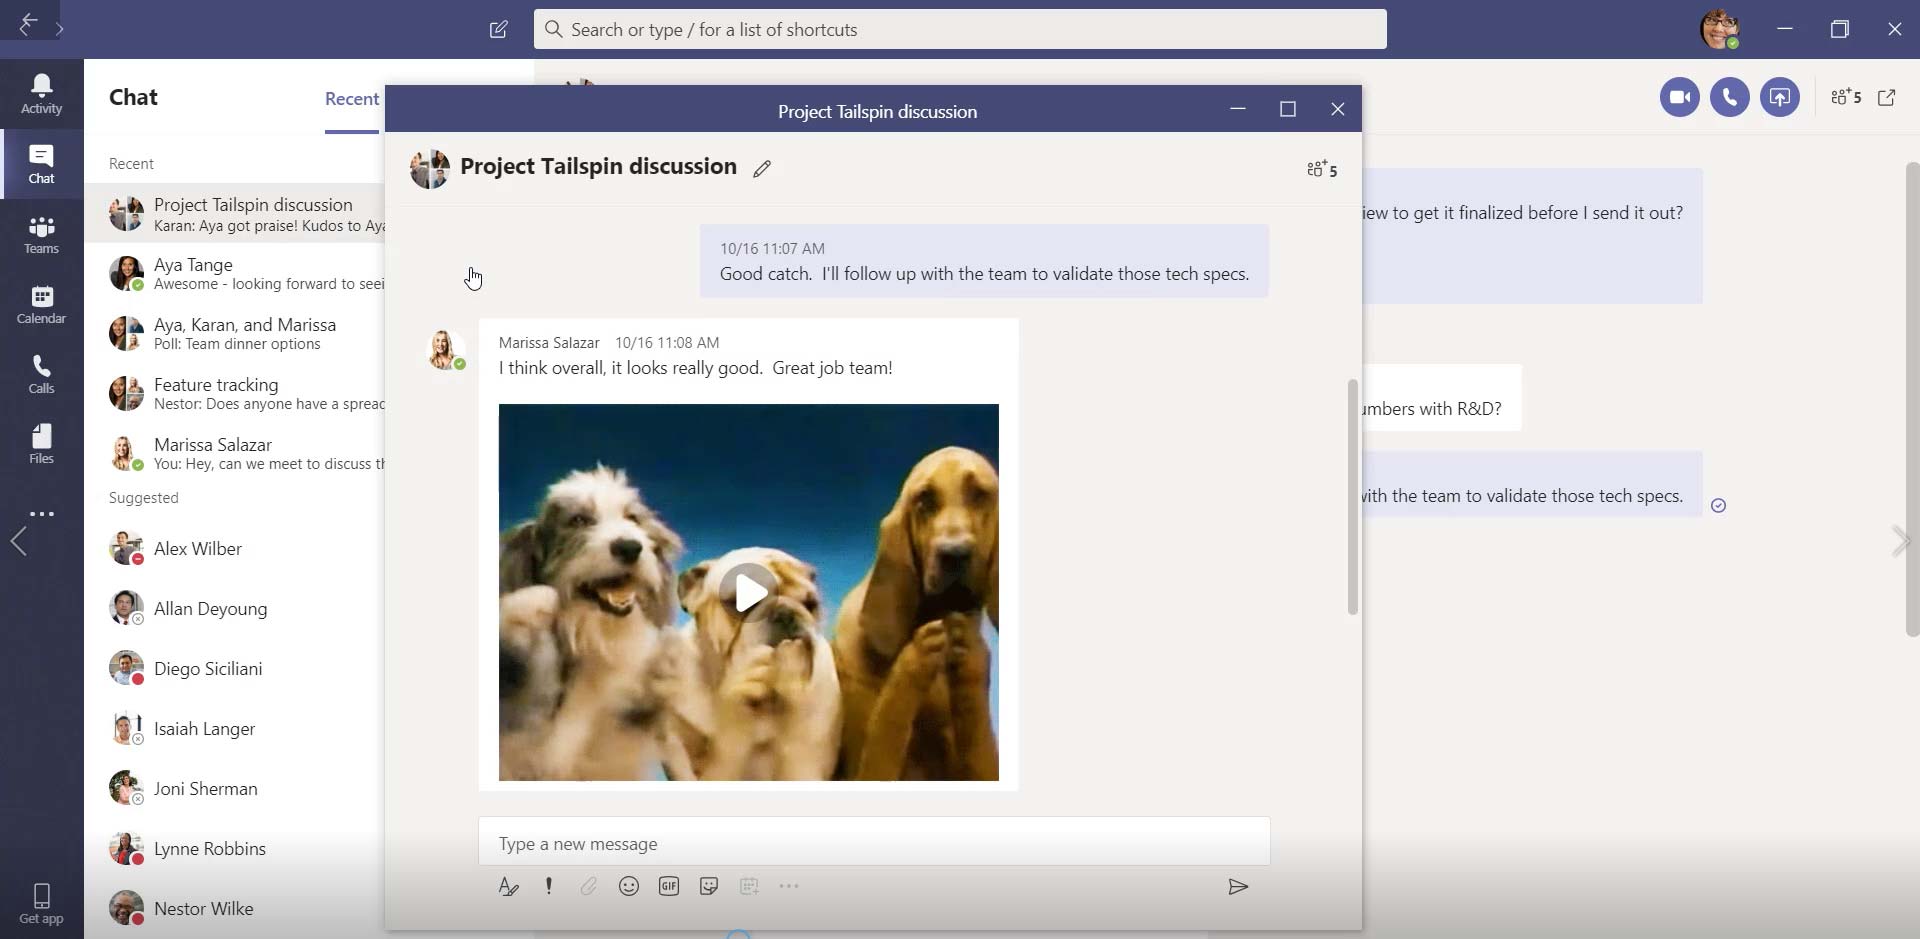
Task: Click the main window chat scrollbar
Action: click(1912, 400)
